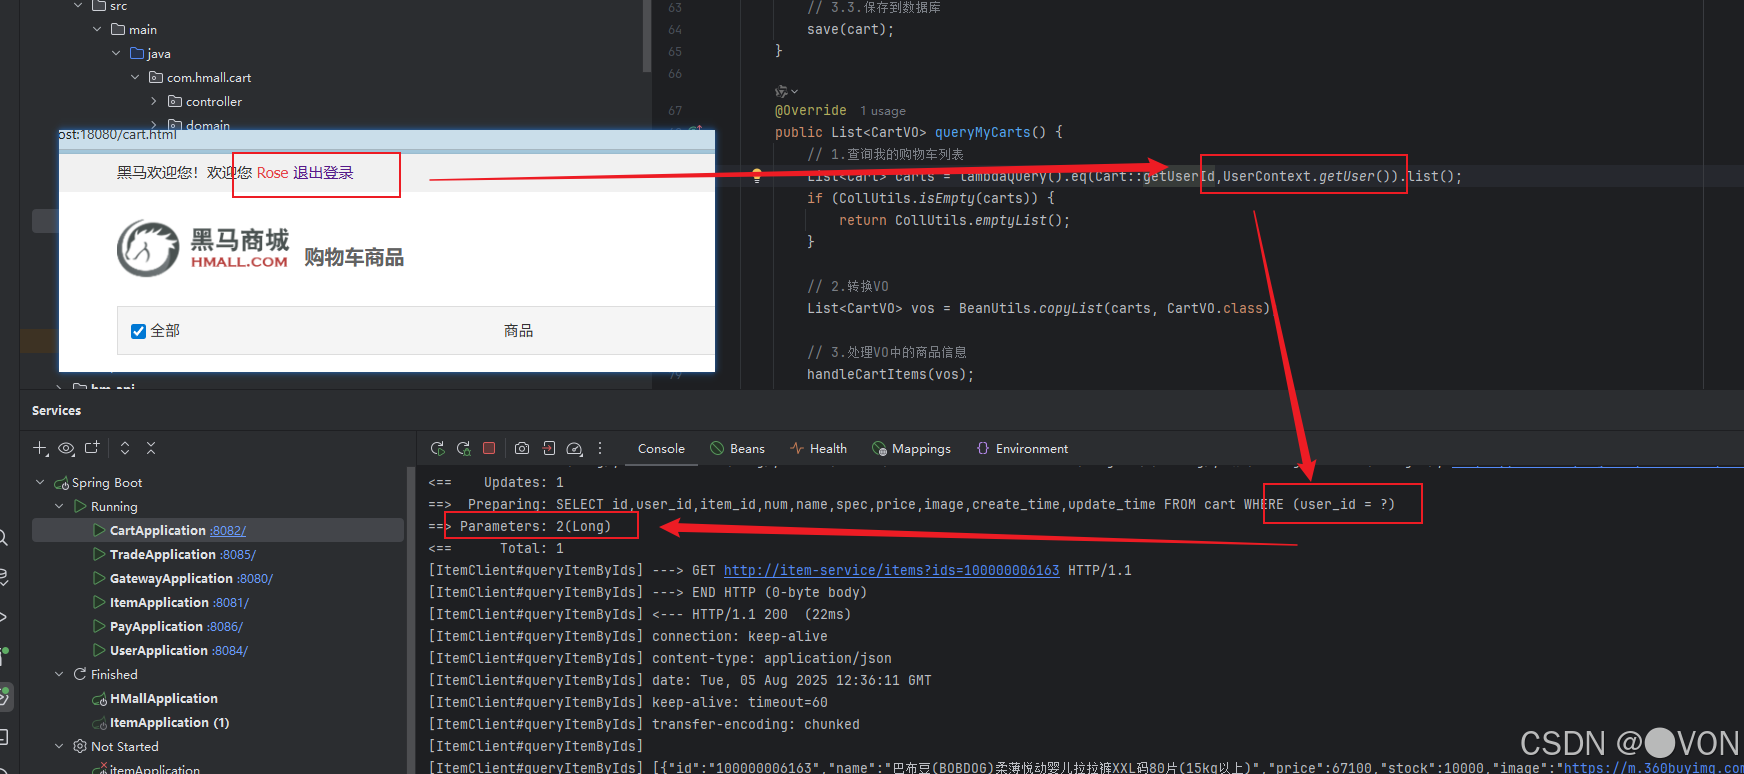Image resolution: width=1744 pixels, height=774 pixels.
Task: Click the Spring Boot icon beside HMallApplication
Action: [99, 699]
